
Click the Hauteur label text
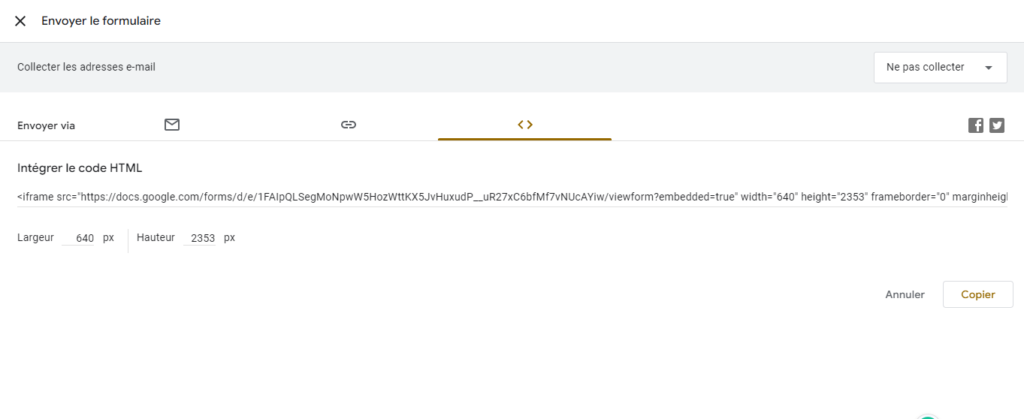point(155,238)
